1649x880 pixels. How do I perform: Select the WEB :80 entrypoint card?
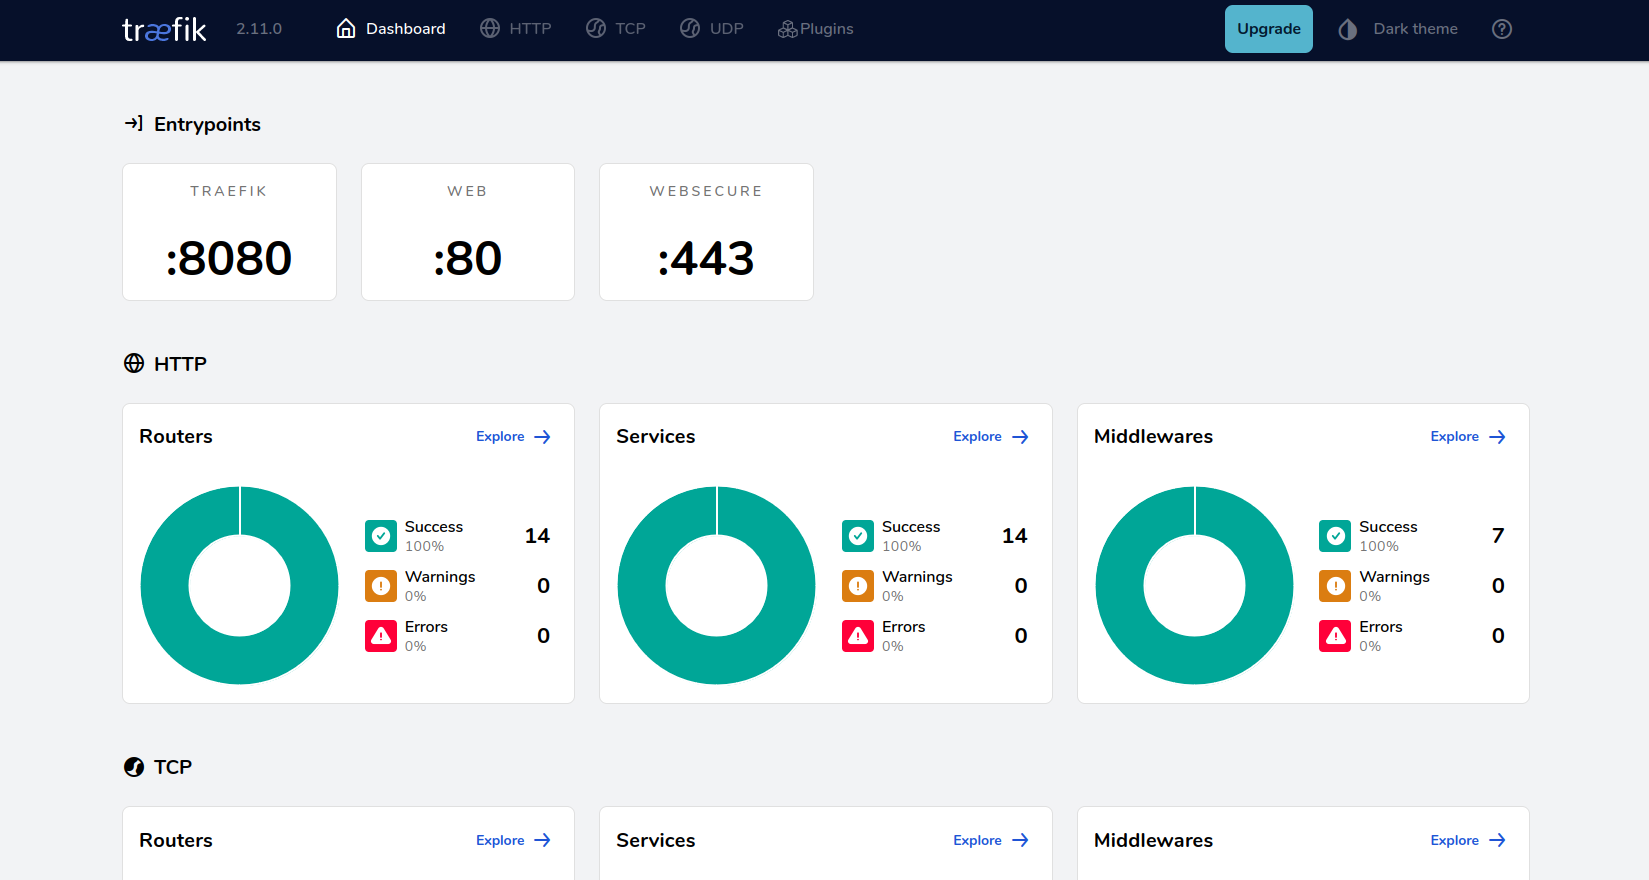pyautogui.click(x=468, y=232)
